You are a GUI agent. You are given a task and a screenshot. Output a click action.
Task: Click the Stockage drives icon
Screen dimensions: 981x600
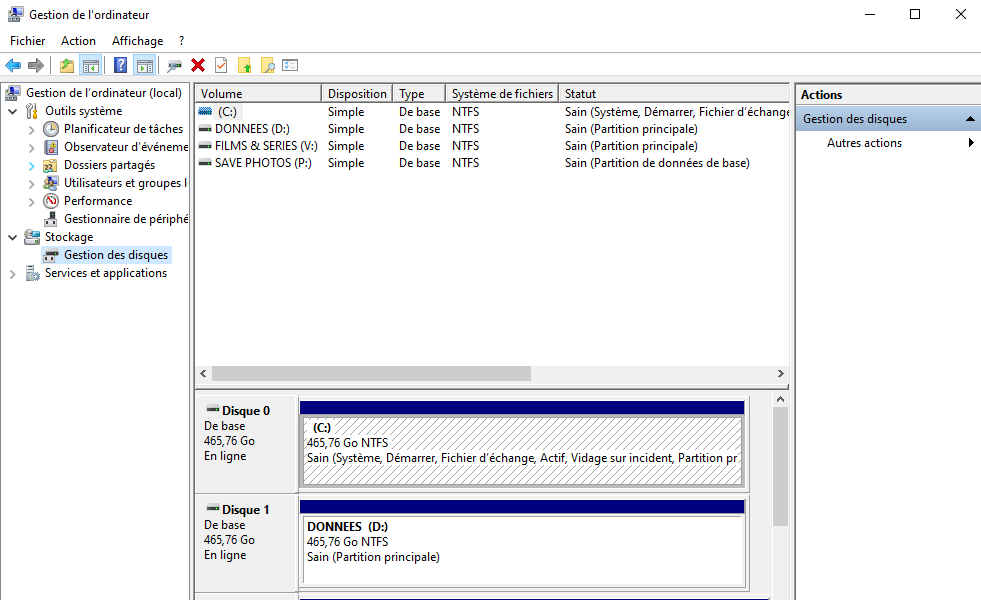tap(32, 236)
